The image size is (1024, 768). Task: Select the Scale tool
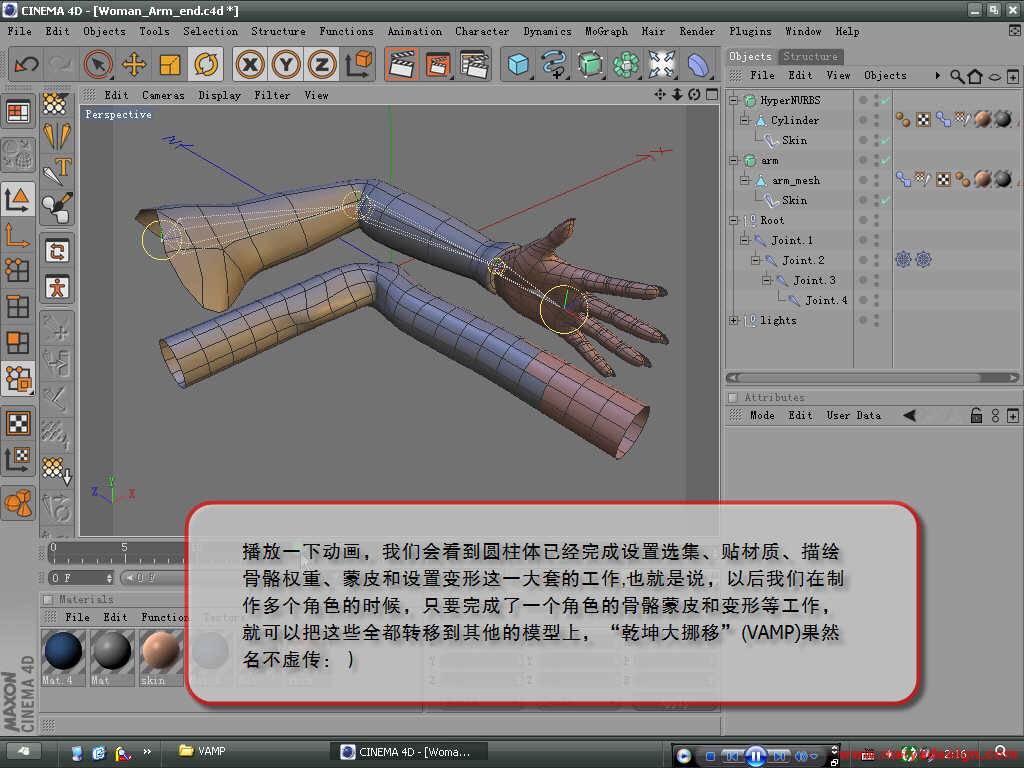(170, 64)
